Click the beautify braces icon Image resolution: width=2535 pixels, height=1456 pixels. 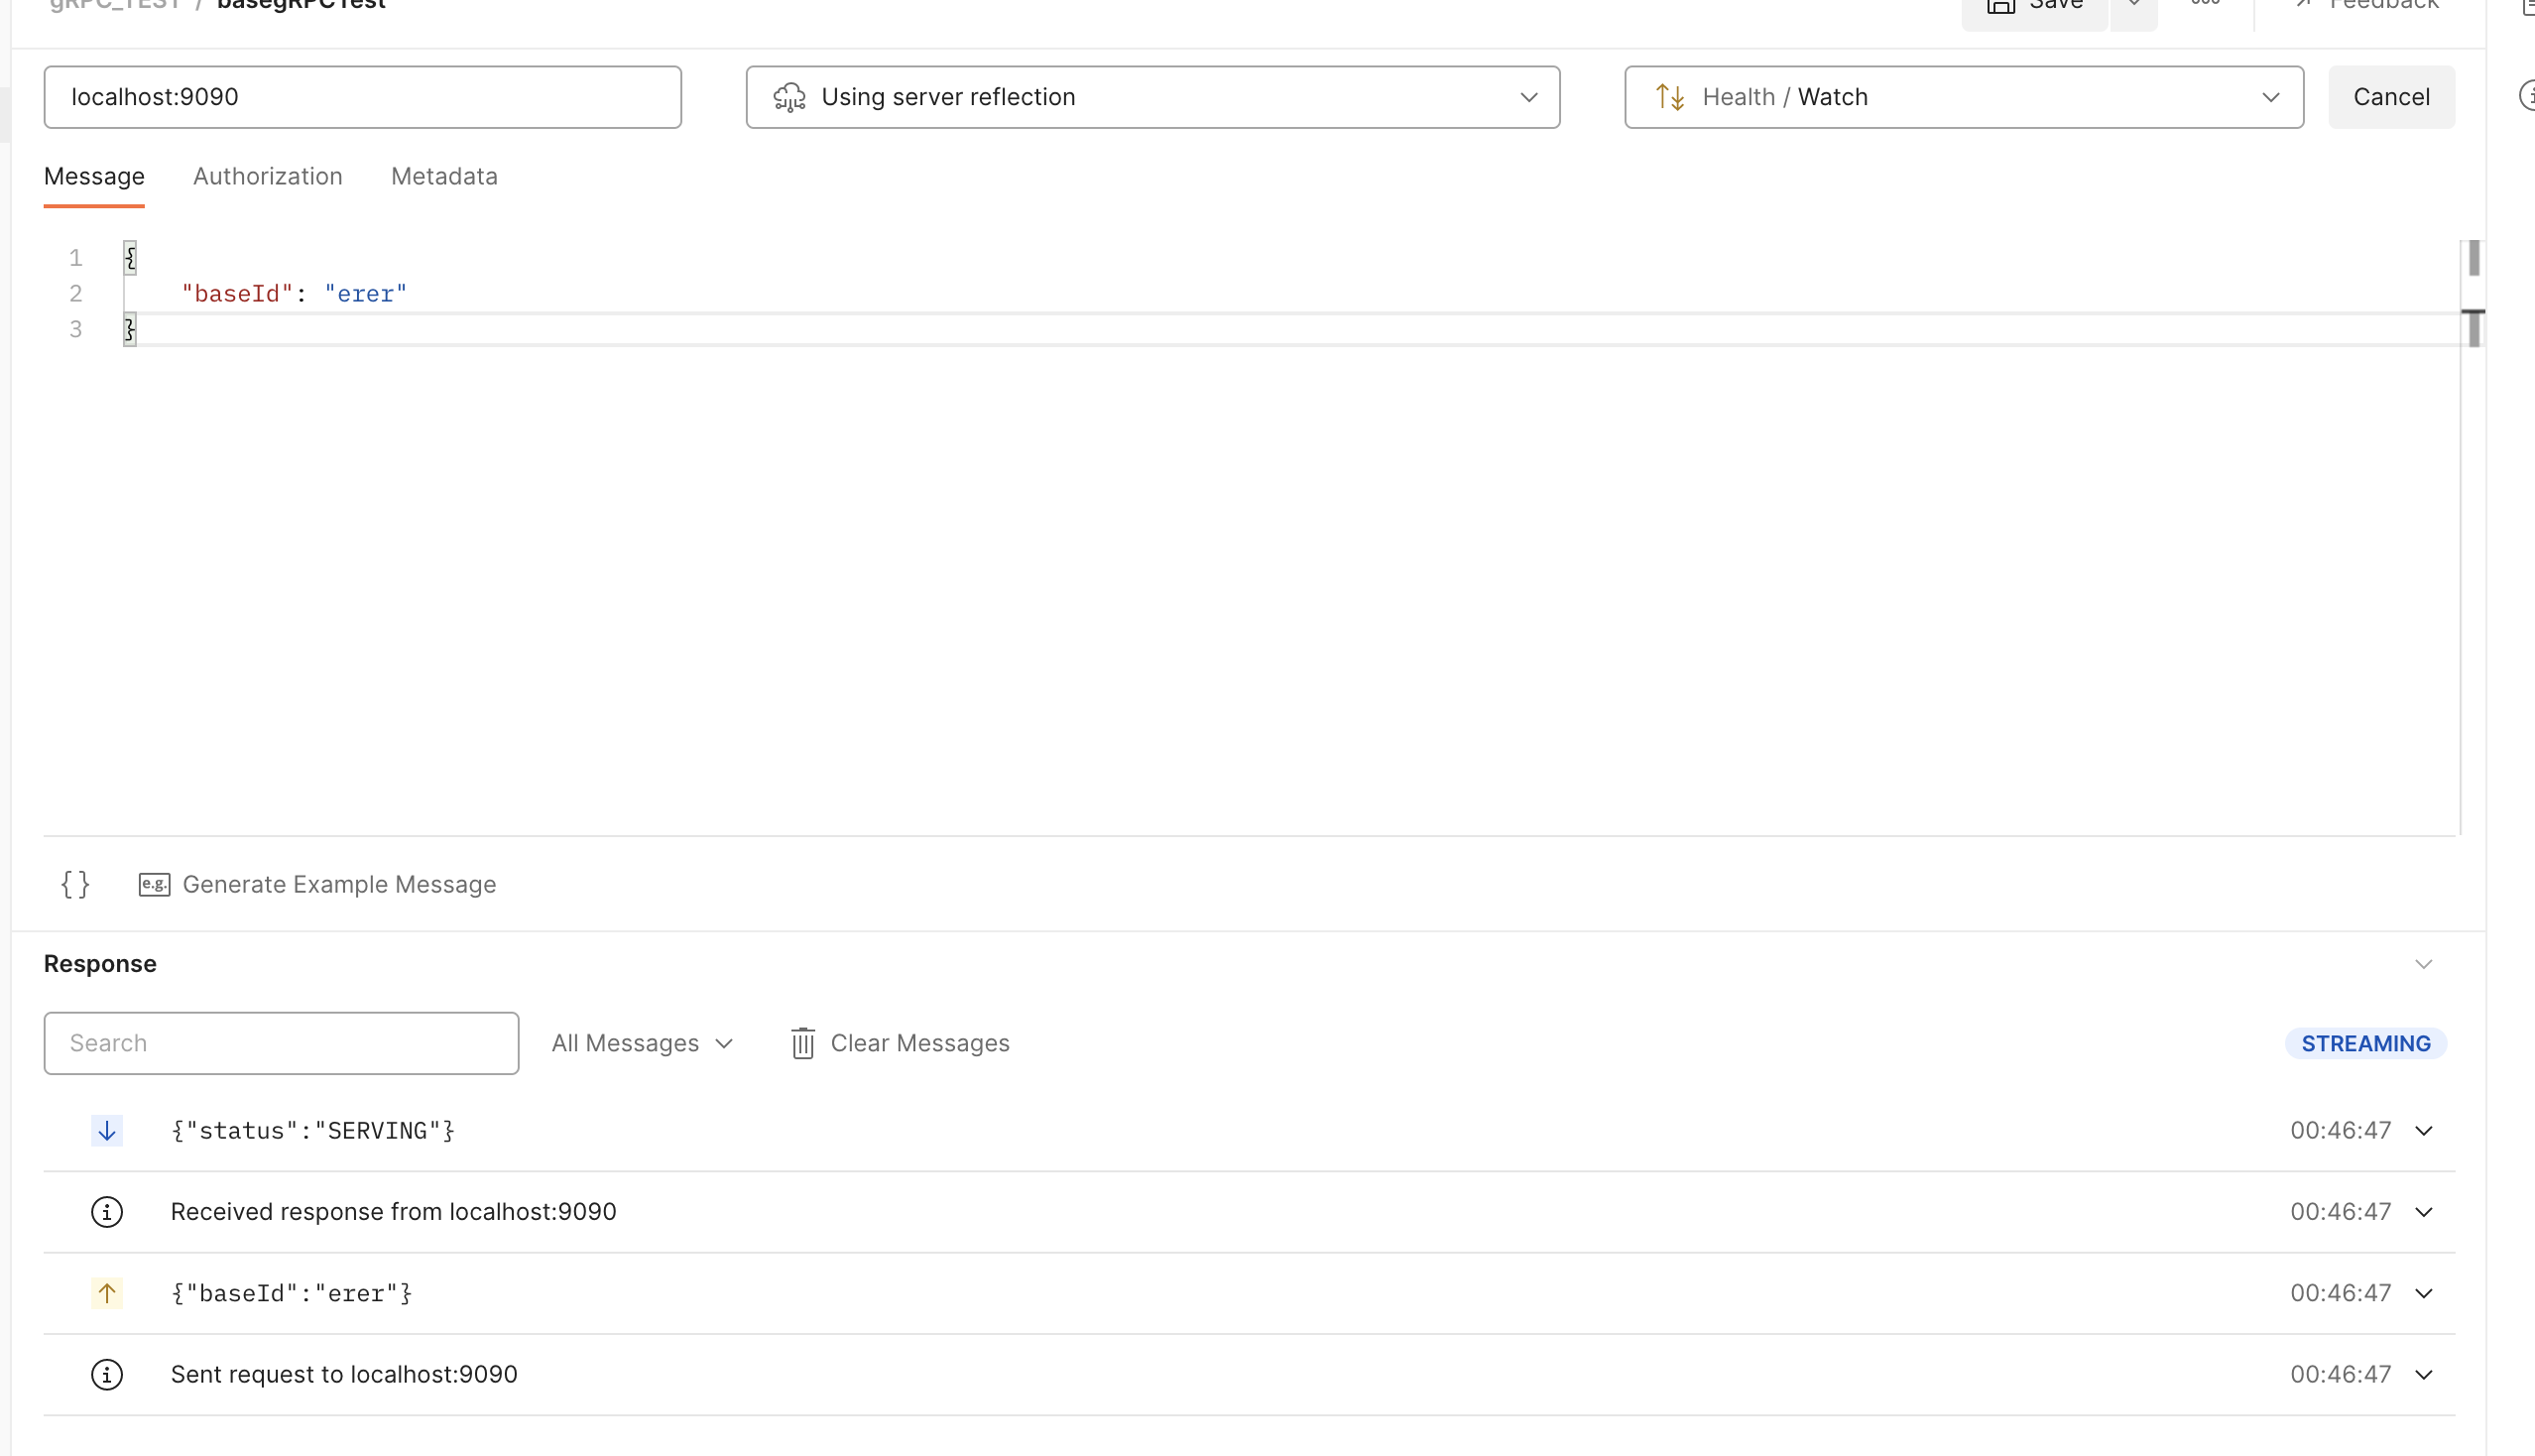[x=75, y=884]
